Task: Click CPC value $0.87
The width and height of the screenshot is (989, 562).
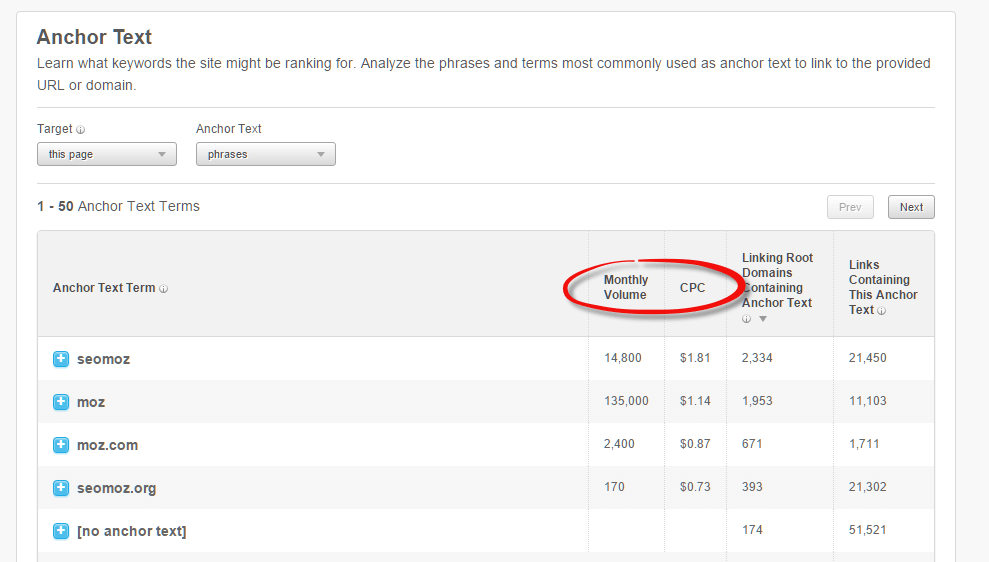Action: click(695, 443)
